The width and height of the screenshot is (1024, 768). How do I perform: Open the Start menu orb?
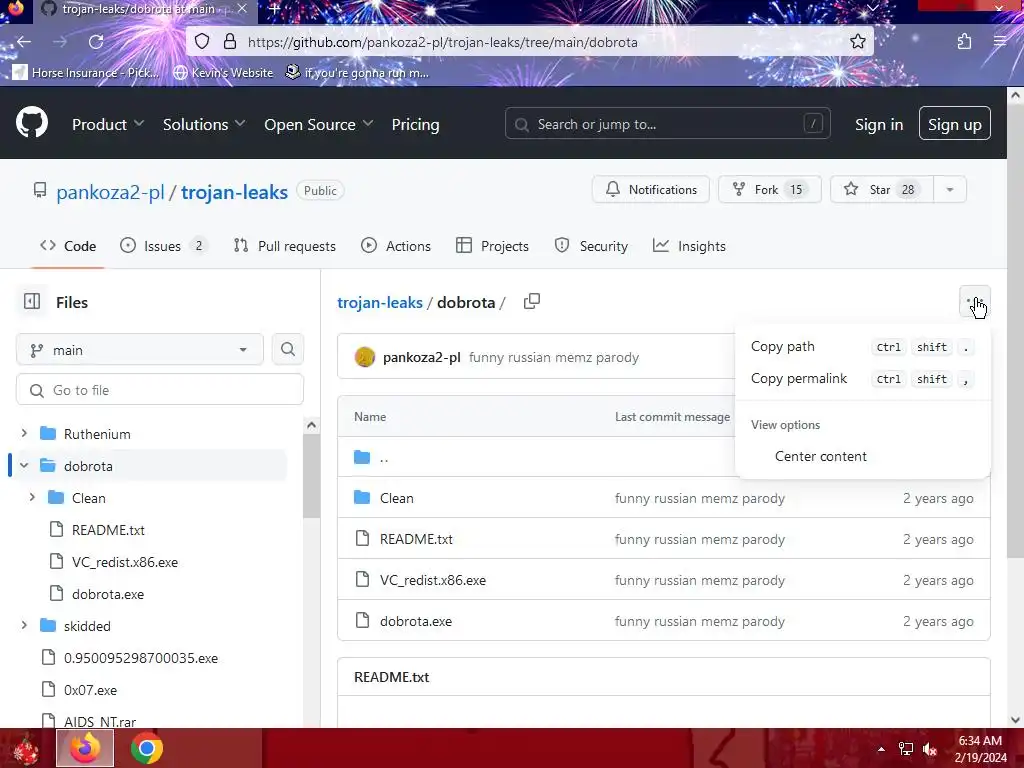25,749
